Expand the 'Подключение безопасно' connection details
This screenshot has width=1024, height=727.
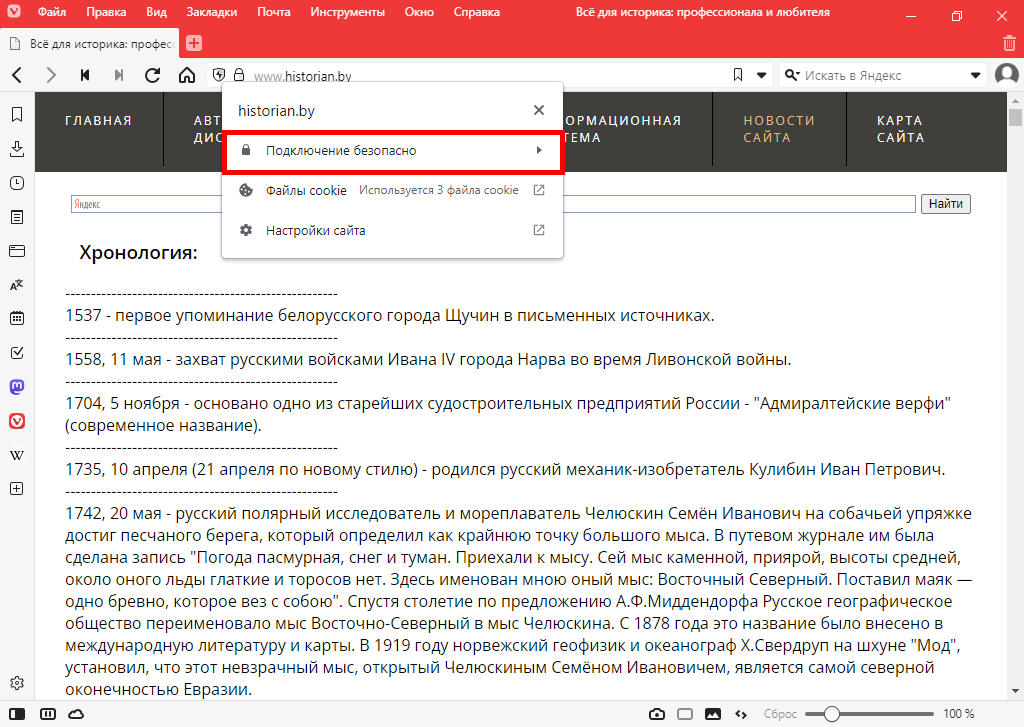tap(393, 151)
